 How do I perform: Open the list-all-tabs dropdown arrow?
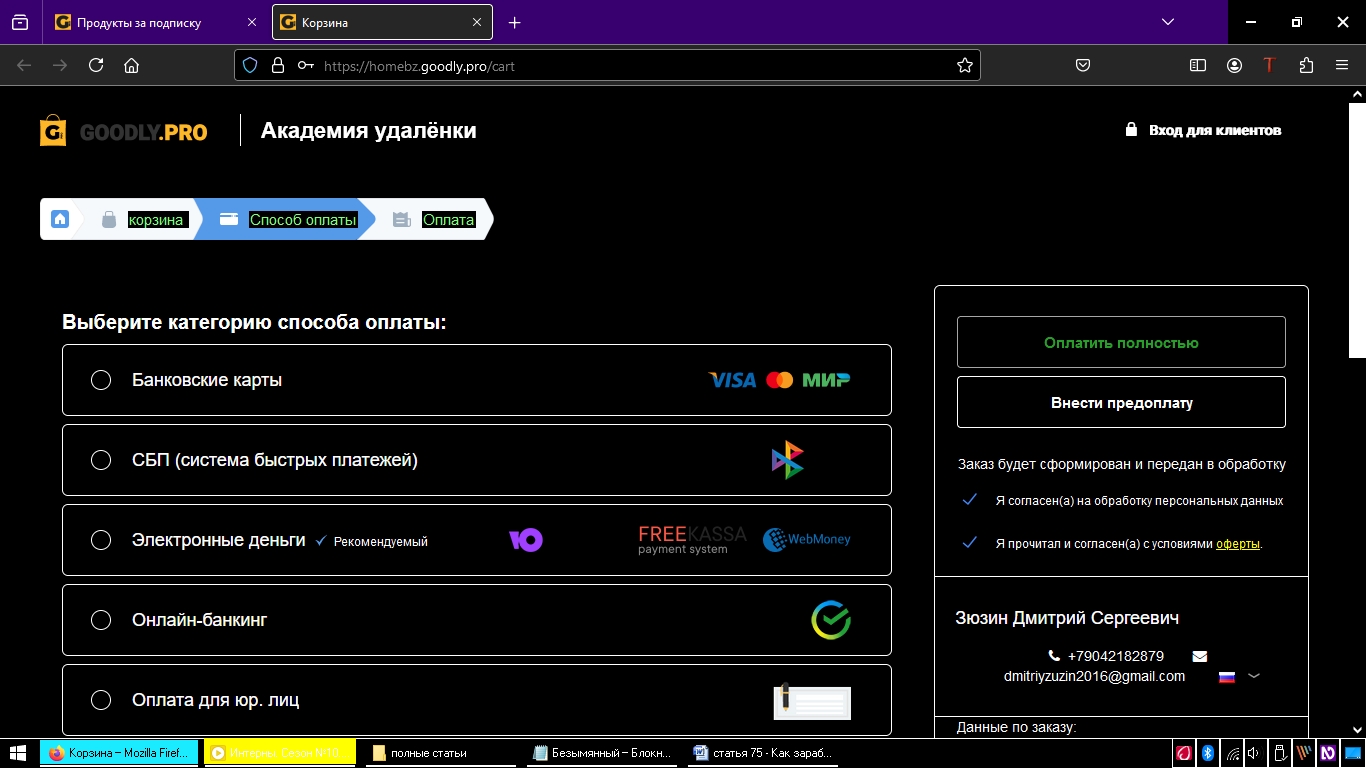(x=1168, y=22)
